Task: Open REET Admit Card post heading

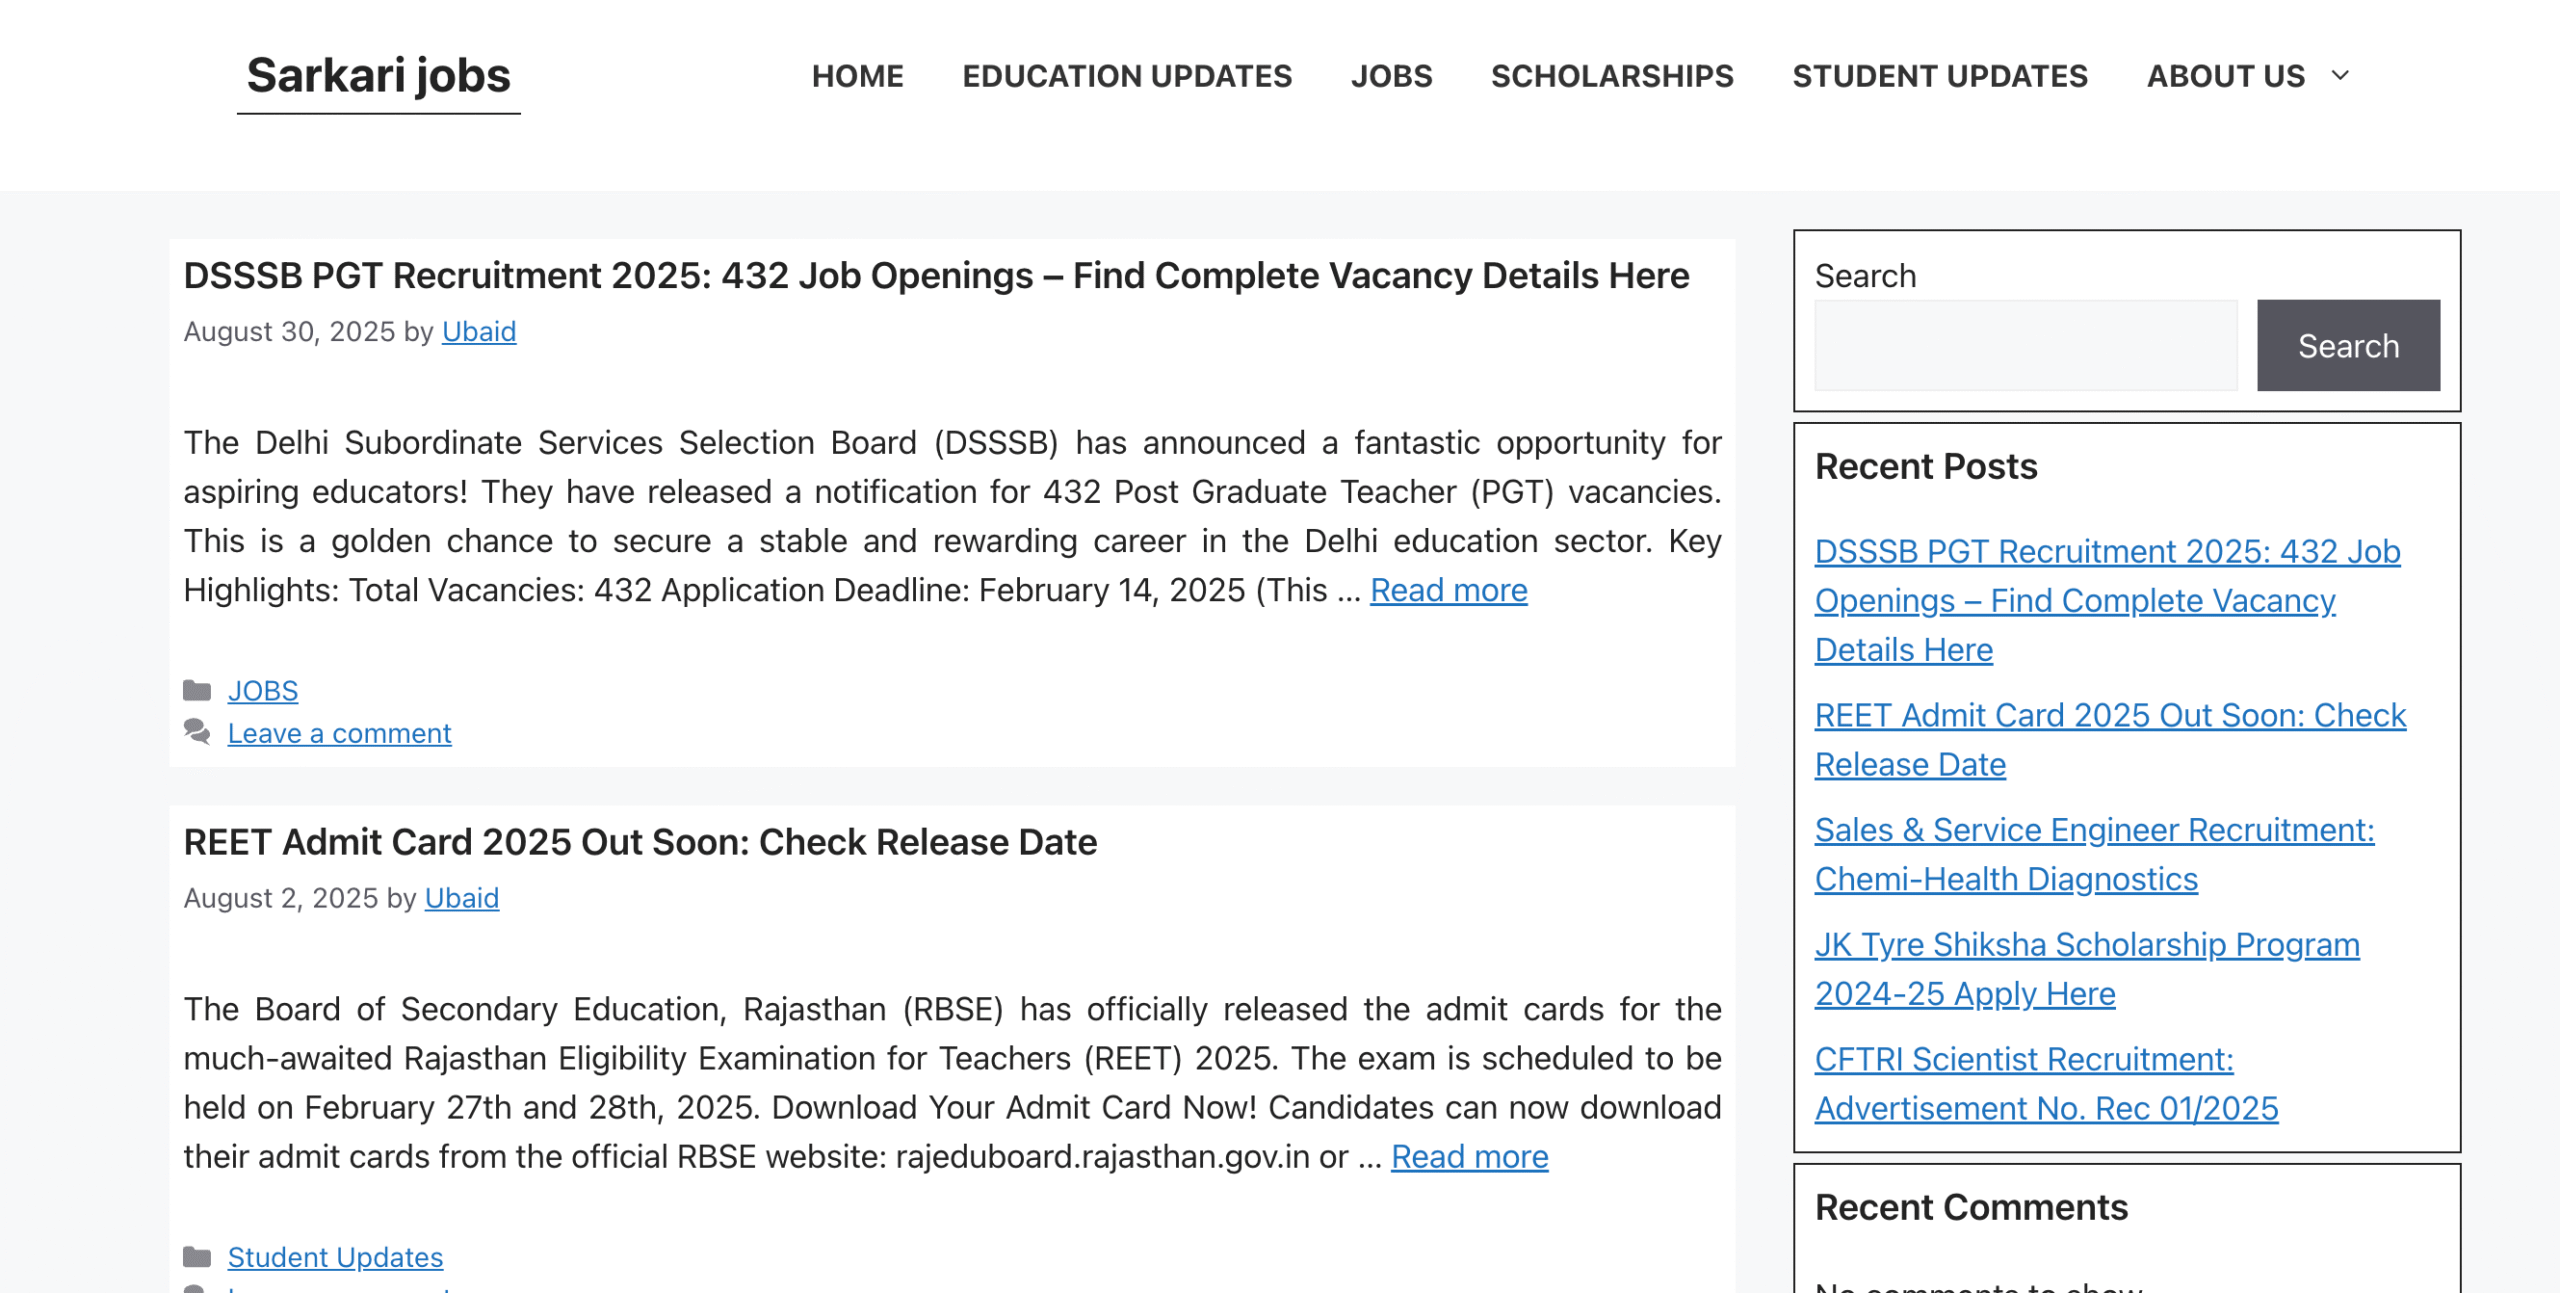Action: pos(640,842)
